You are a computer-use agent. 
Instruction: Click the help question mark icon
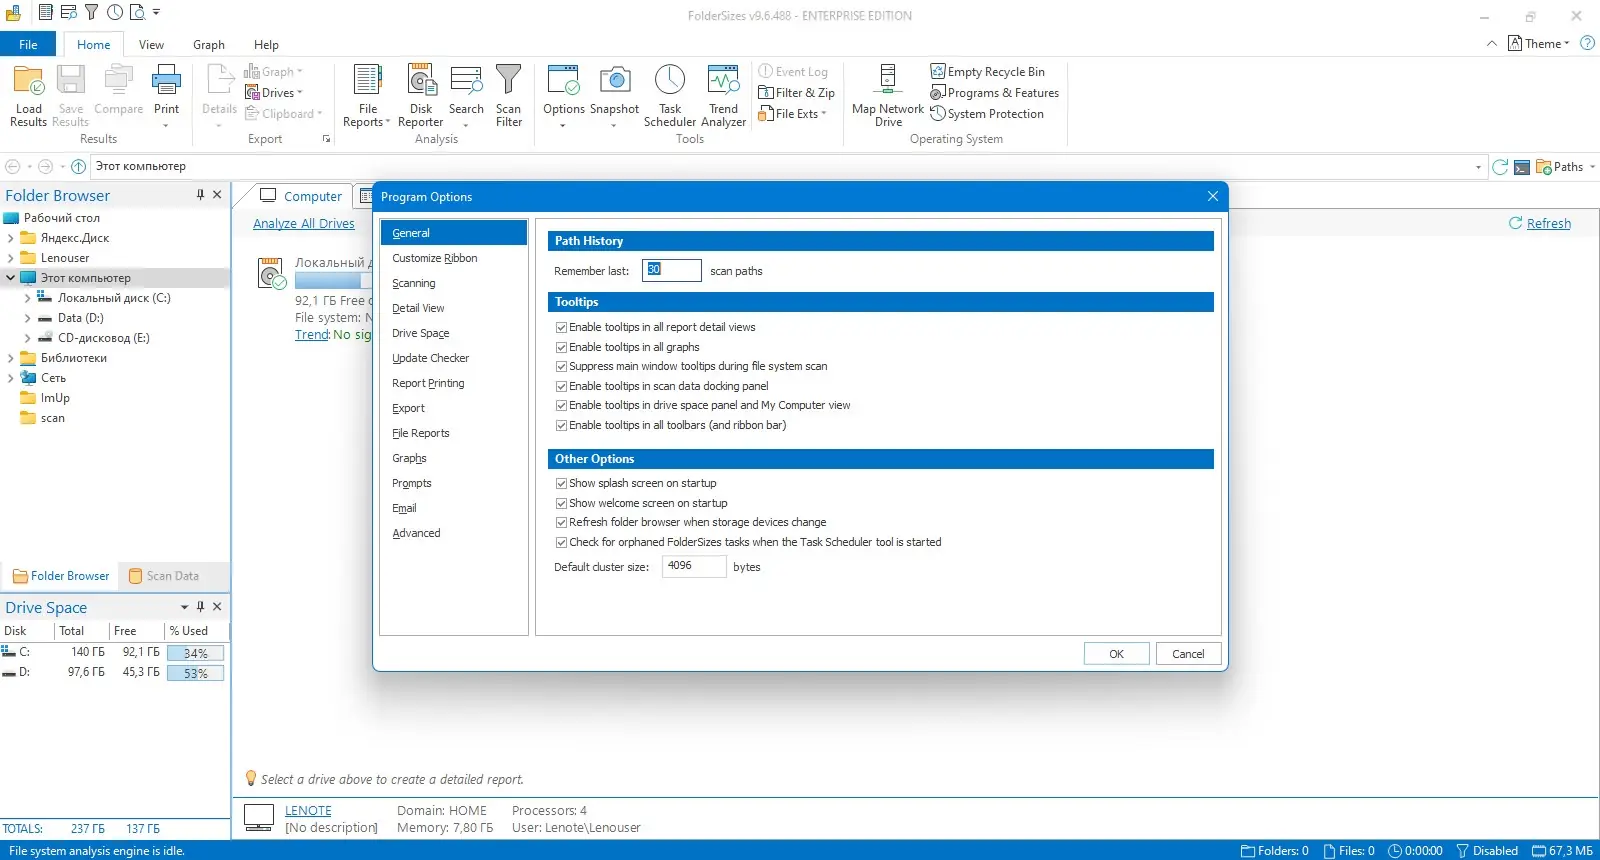coord(1587,44)
